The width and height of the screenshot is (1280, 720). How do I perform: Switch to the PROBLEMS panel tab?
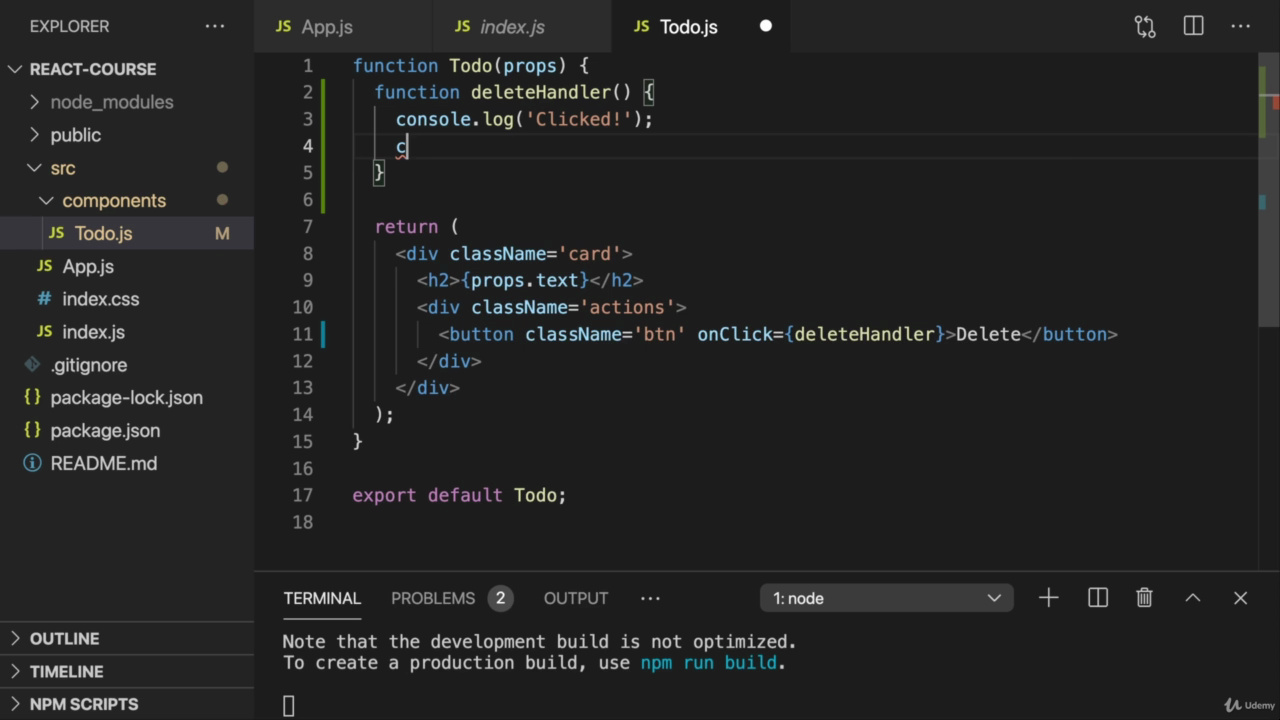[432, 598]
